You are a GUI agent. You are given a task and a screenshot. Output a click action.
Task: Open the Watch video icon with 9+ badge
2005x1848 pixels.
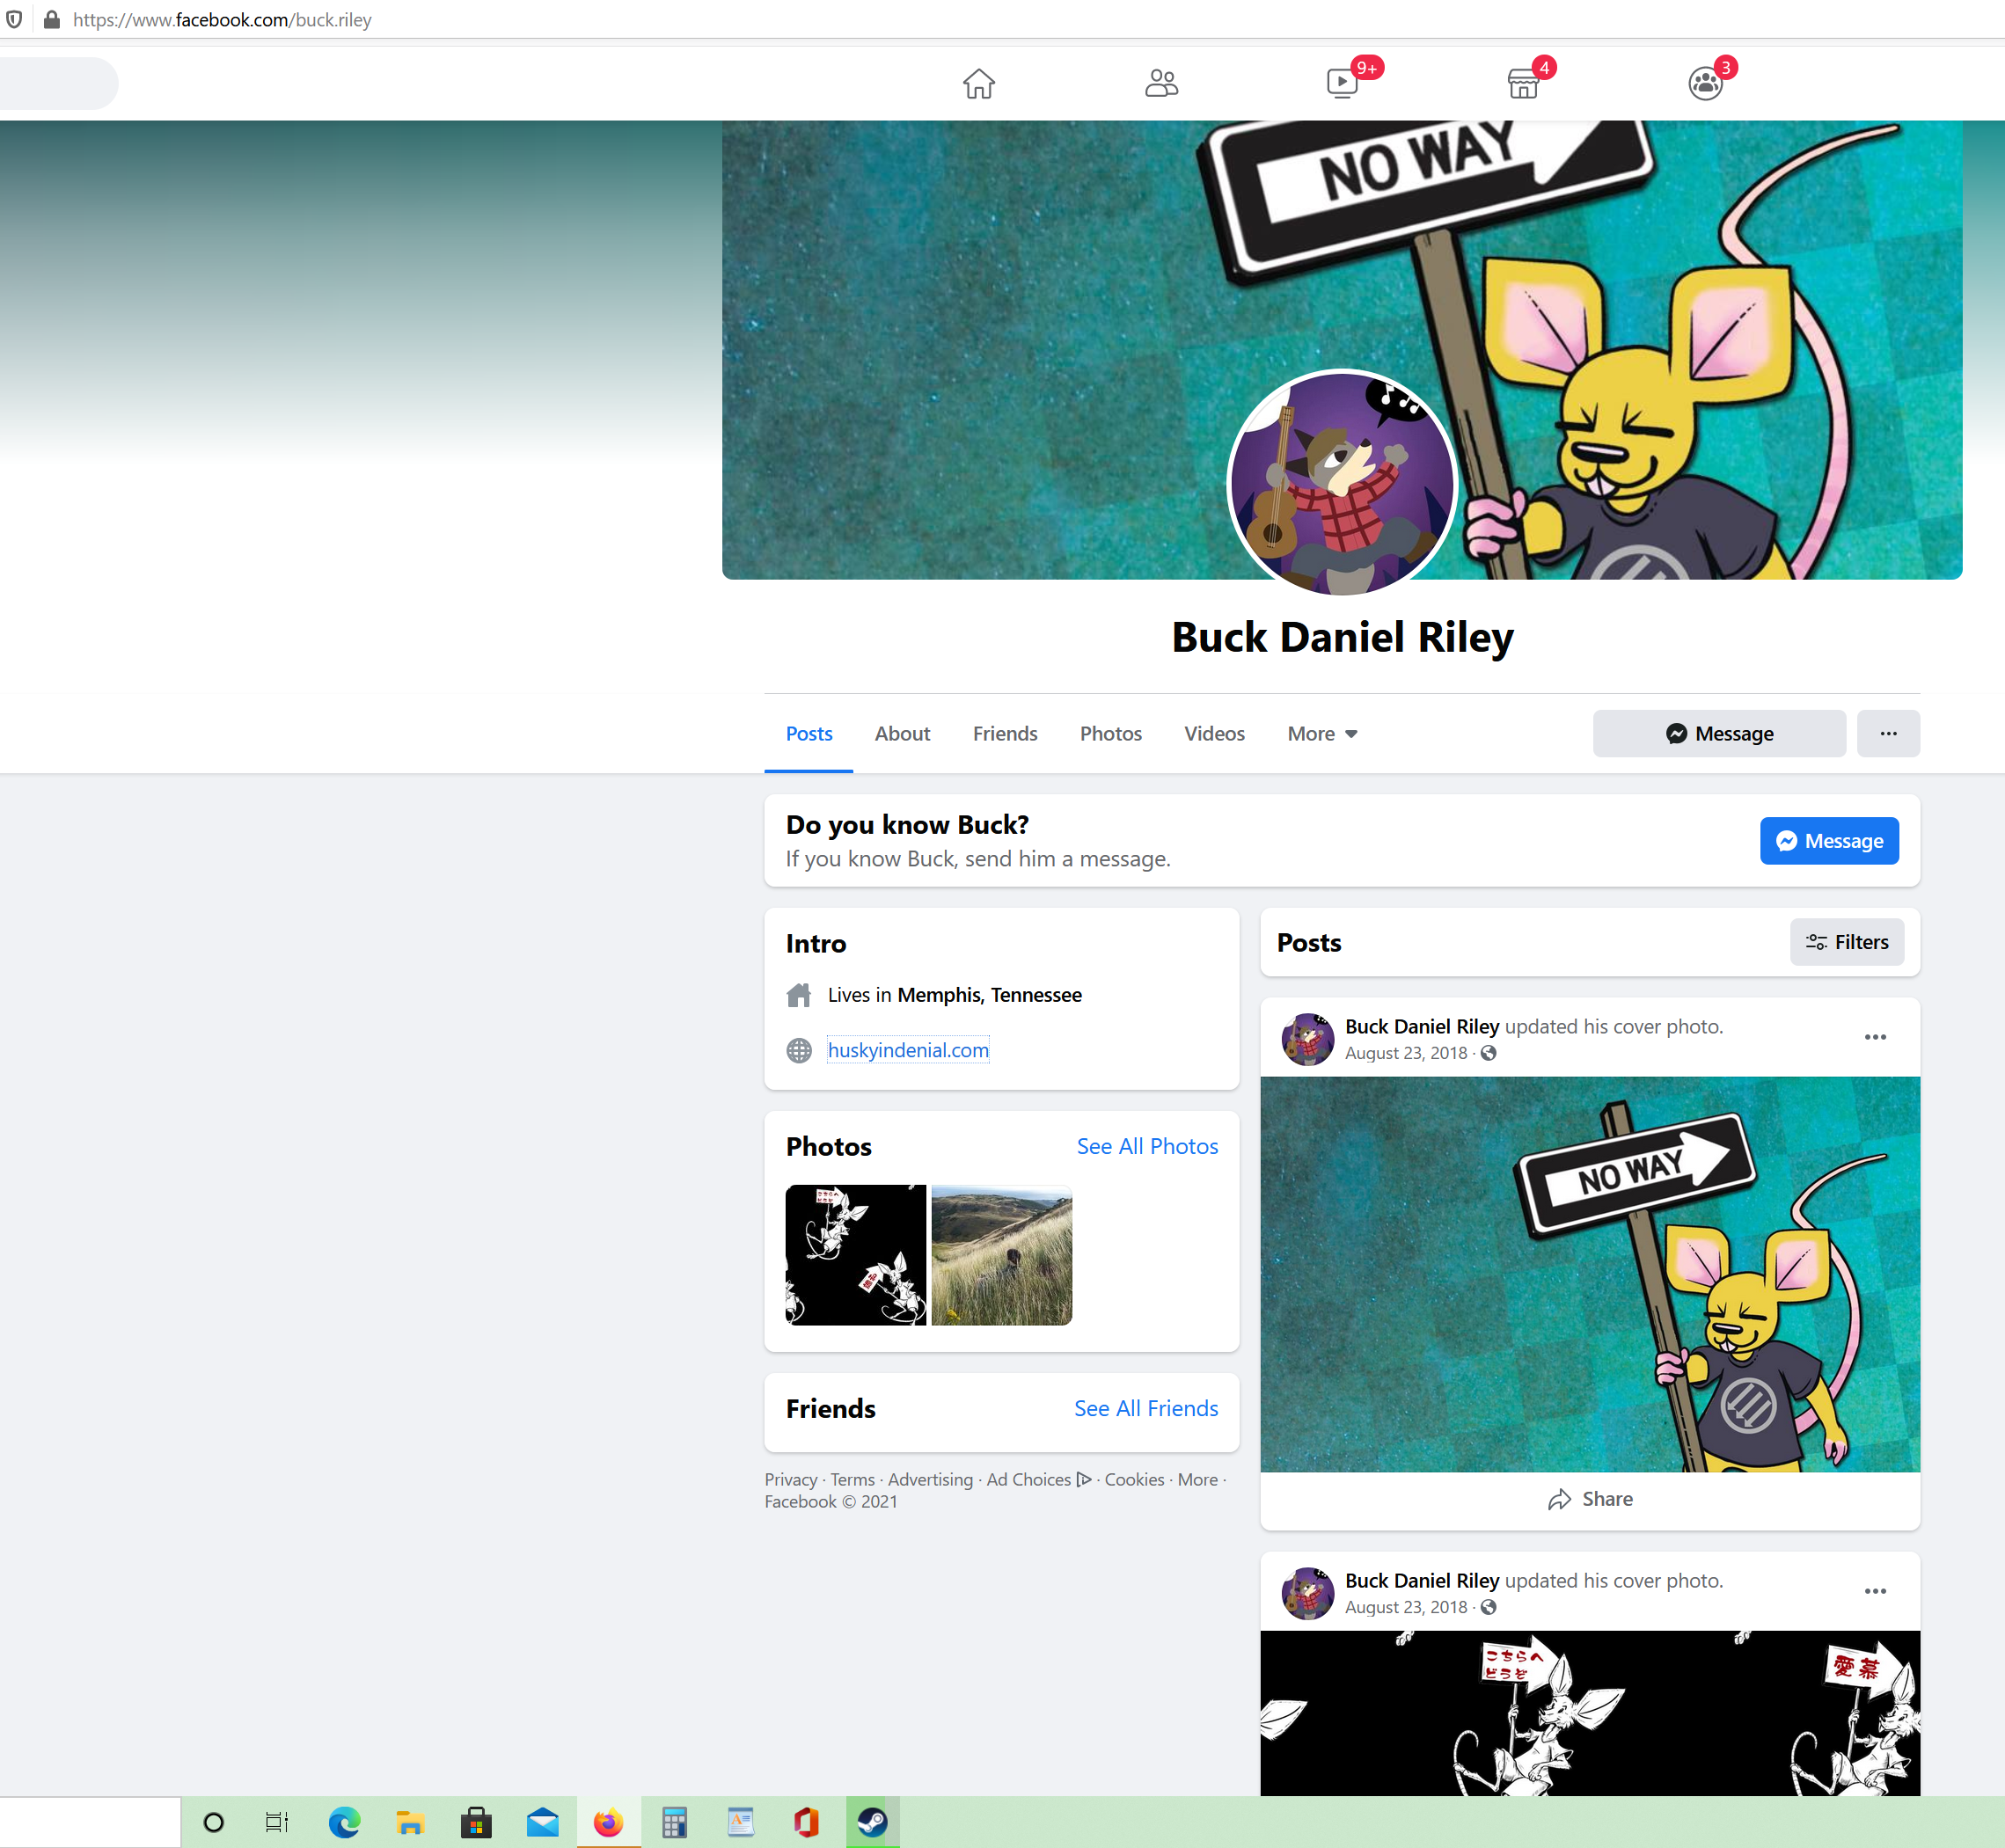point(1343,82)
